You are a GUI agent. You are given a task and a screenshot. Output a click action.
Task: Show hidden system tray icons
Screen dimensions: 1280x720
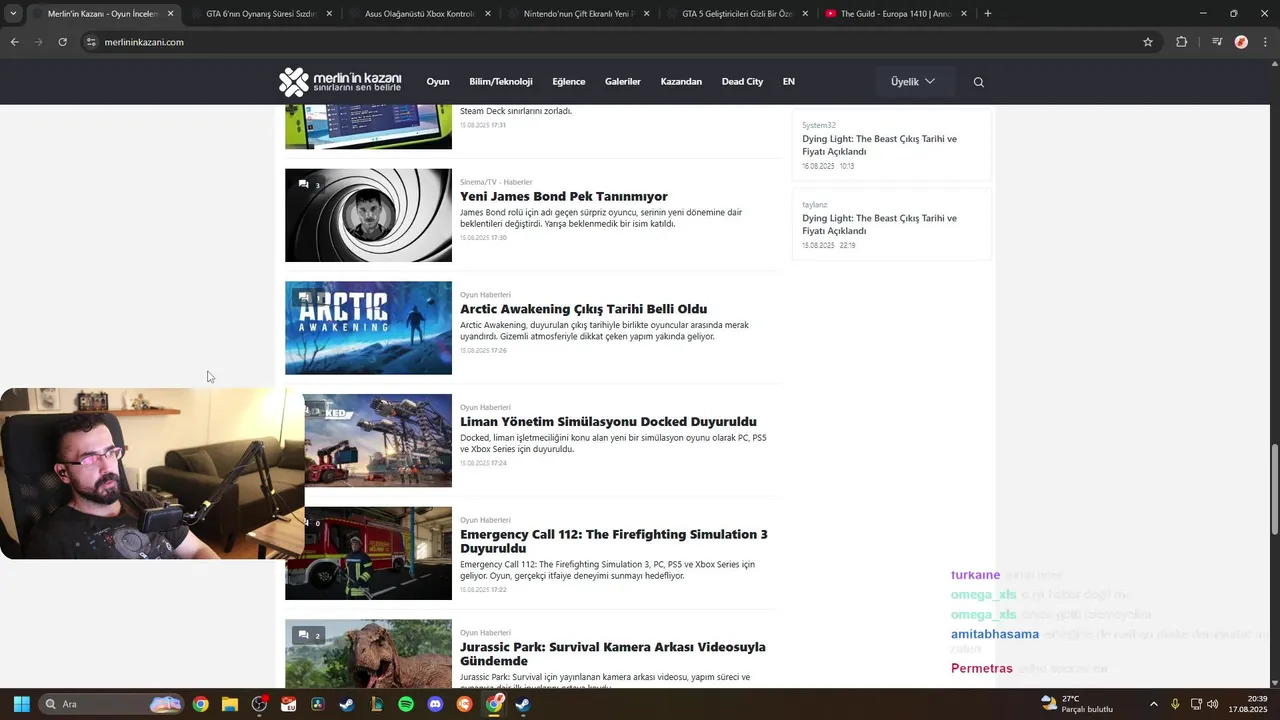(x=1153, y=704)
